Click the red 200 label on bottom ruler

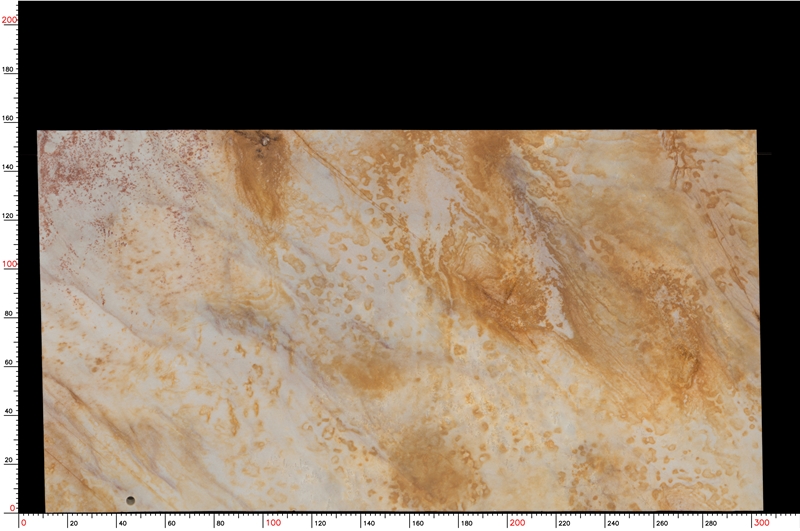(x=517, y=523)
